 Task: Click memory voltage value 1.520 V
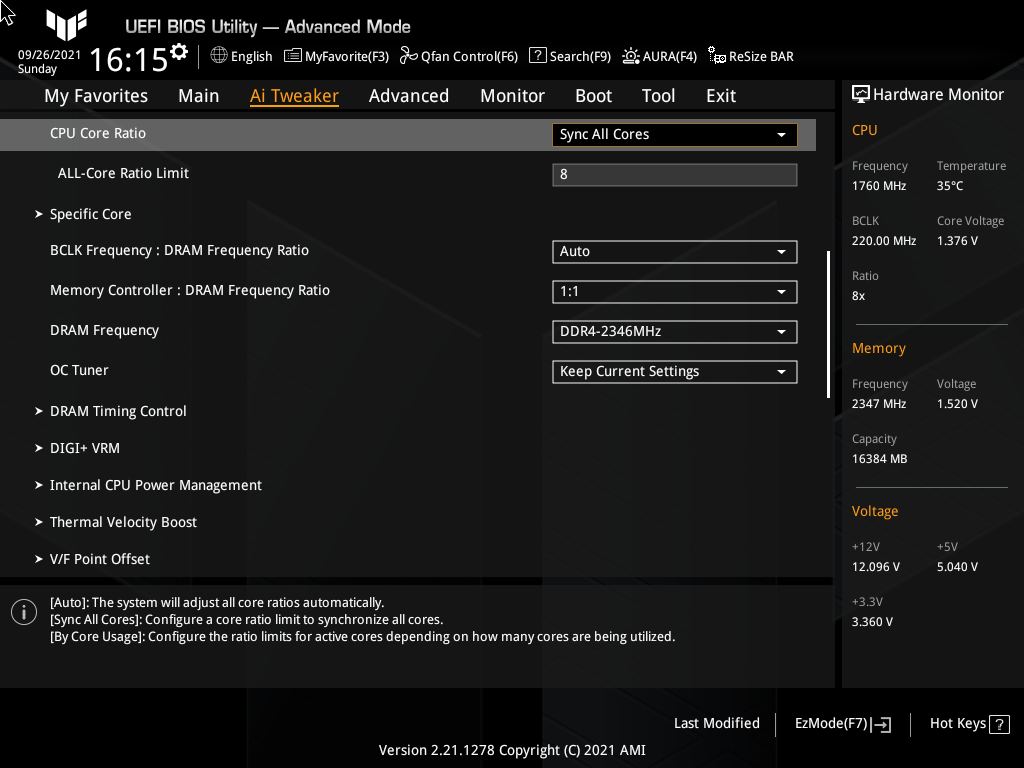click(957, 404)
